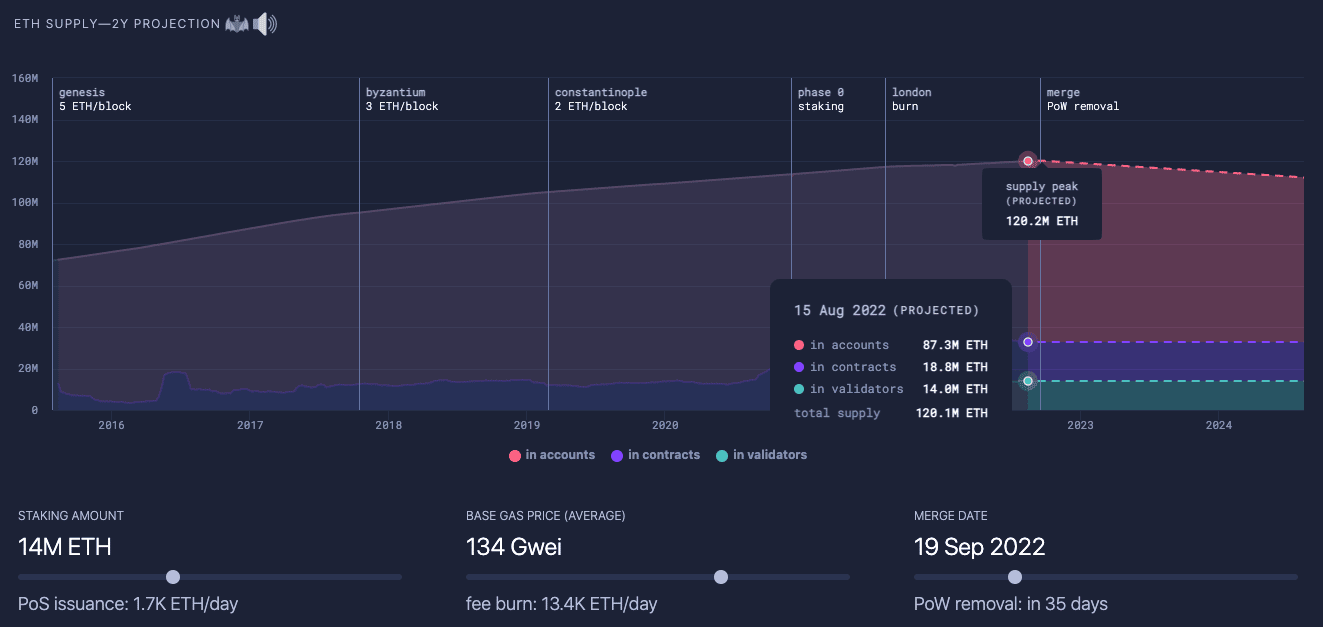The image size is (1323, 627).
Task: Click the pink supply peak marker dot
Action: 1027,161
